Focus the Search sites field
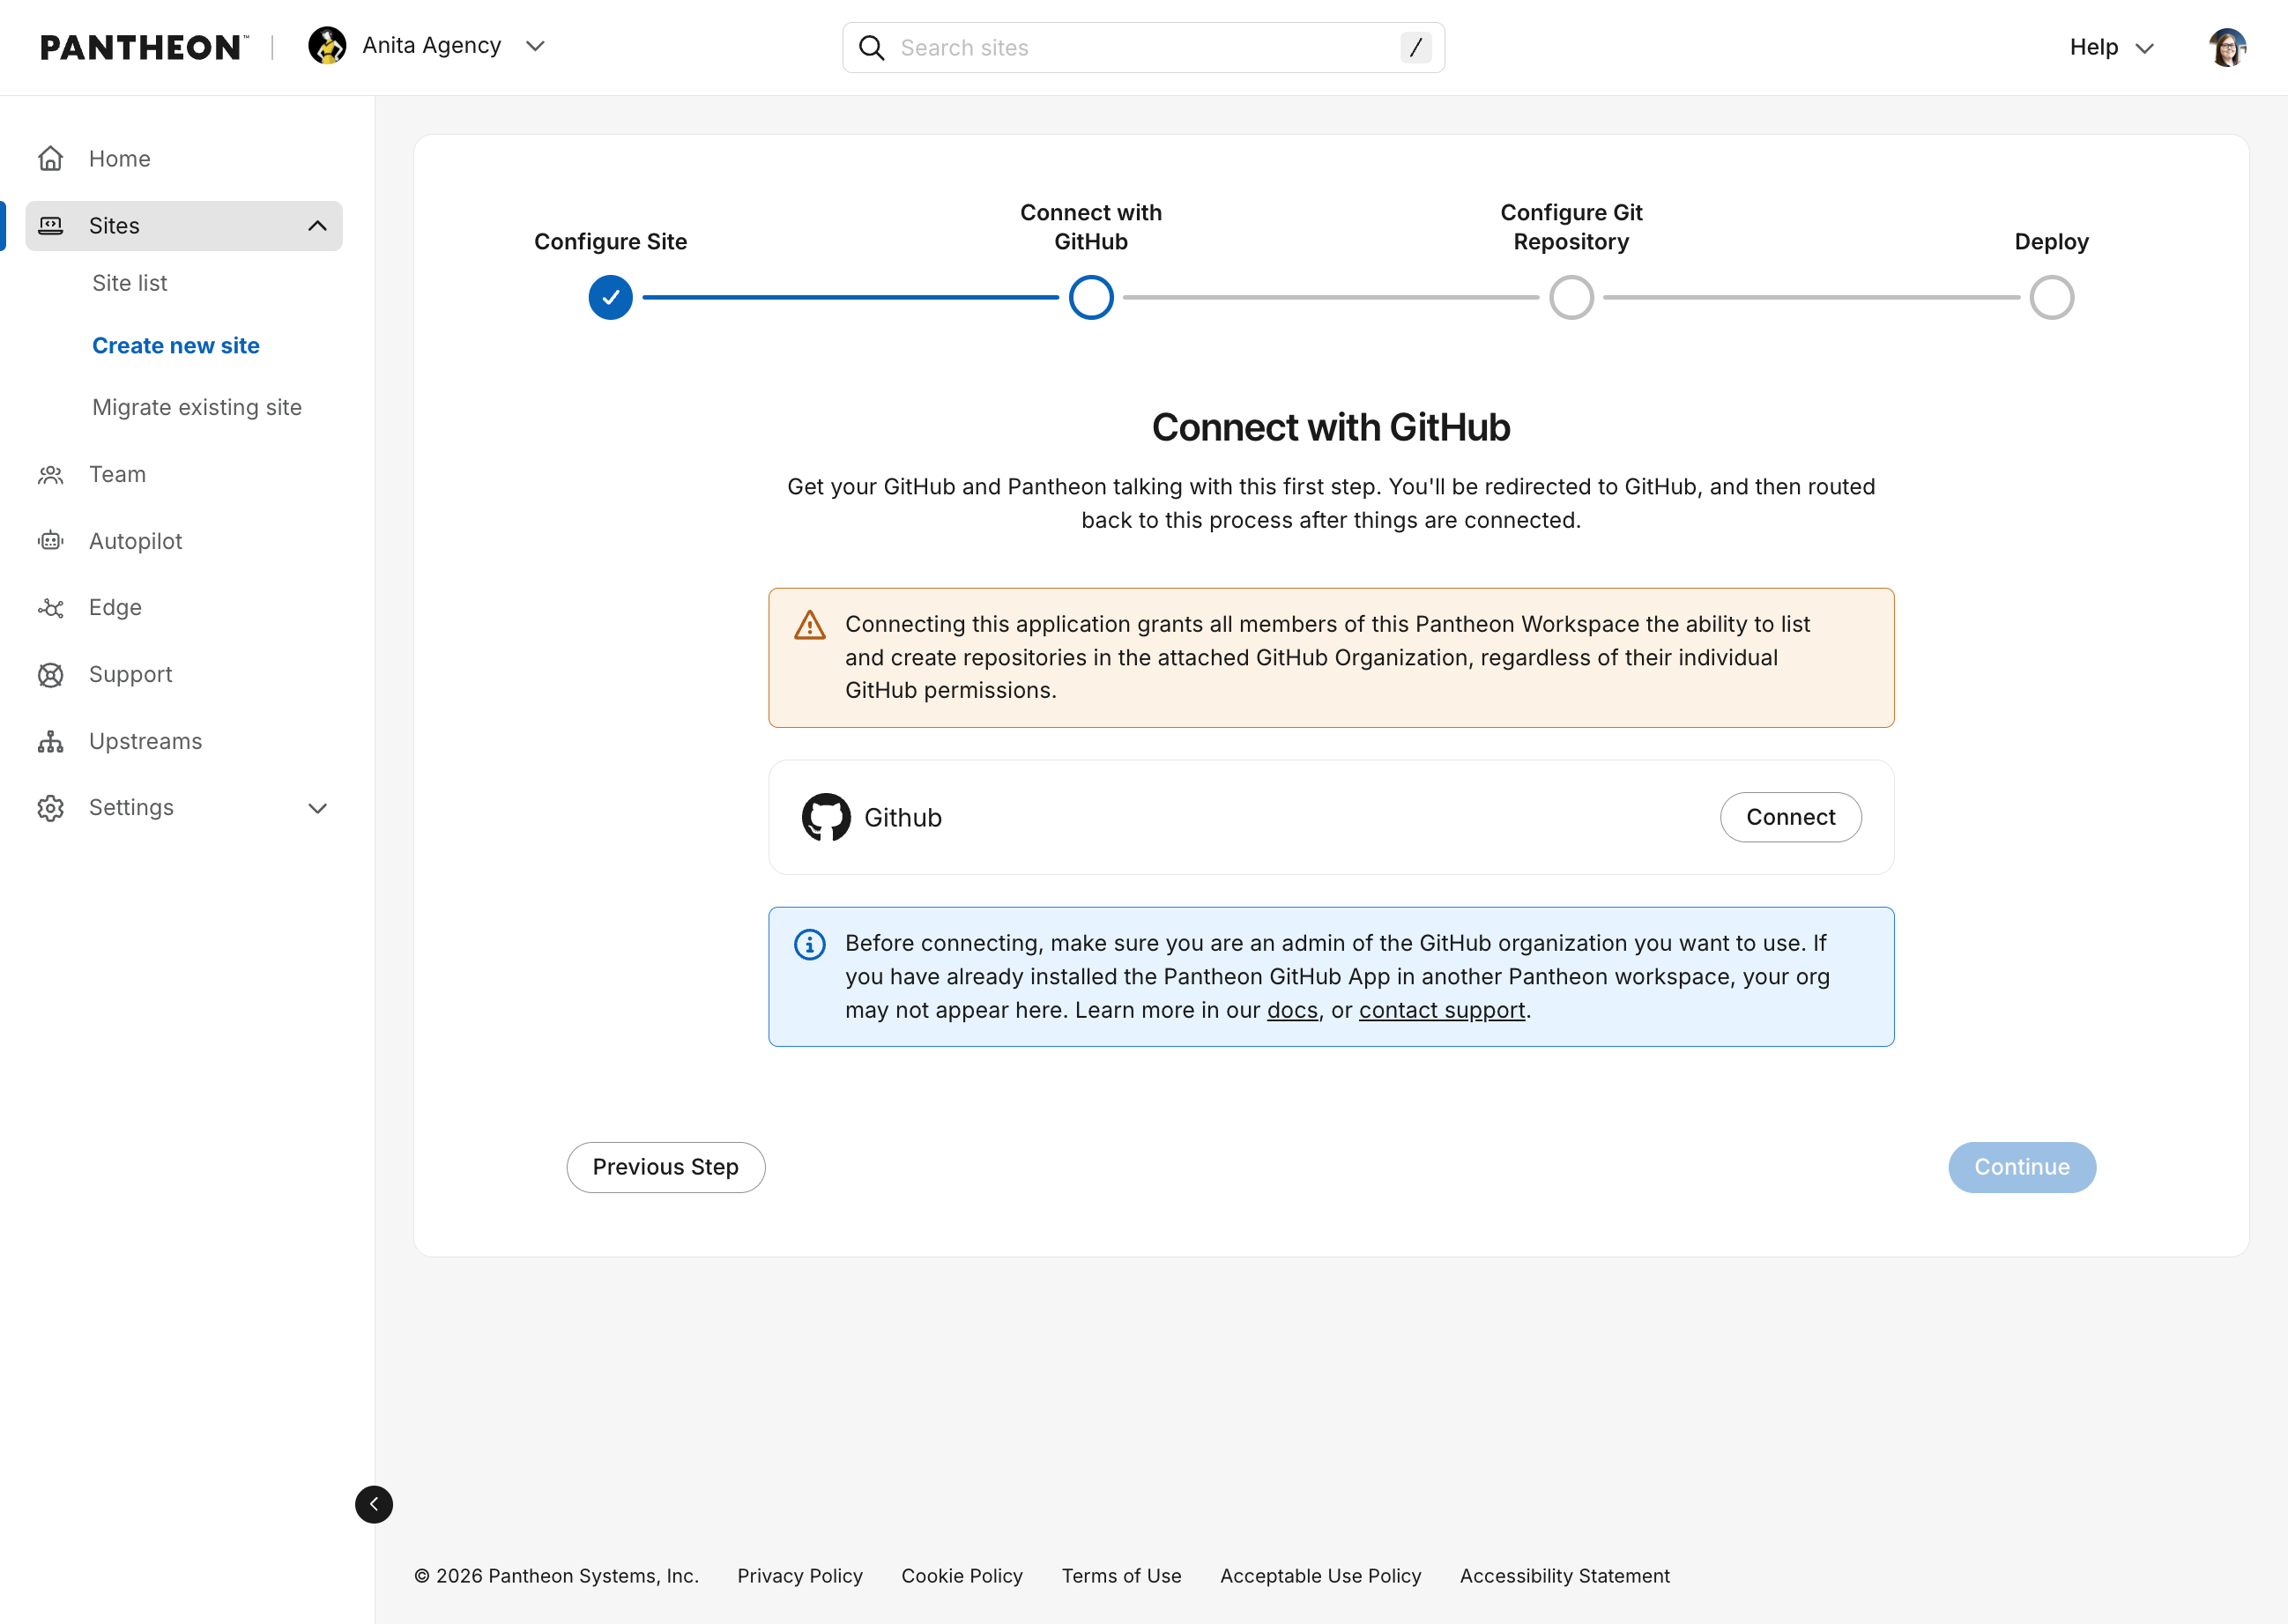The image size is (2288, 1624). click(1143, 48)
